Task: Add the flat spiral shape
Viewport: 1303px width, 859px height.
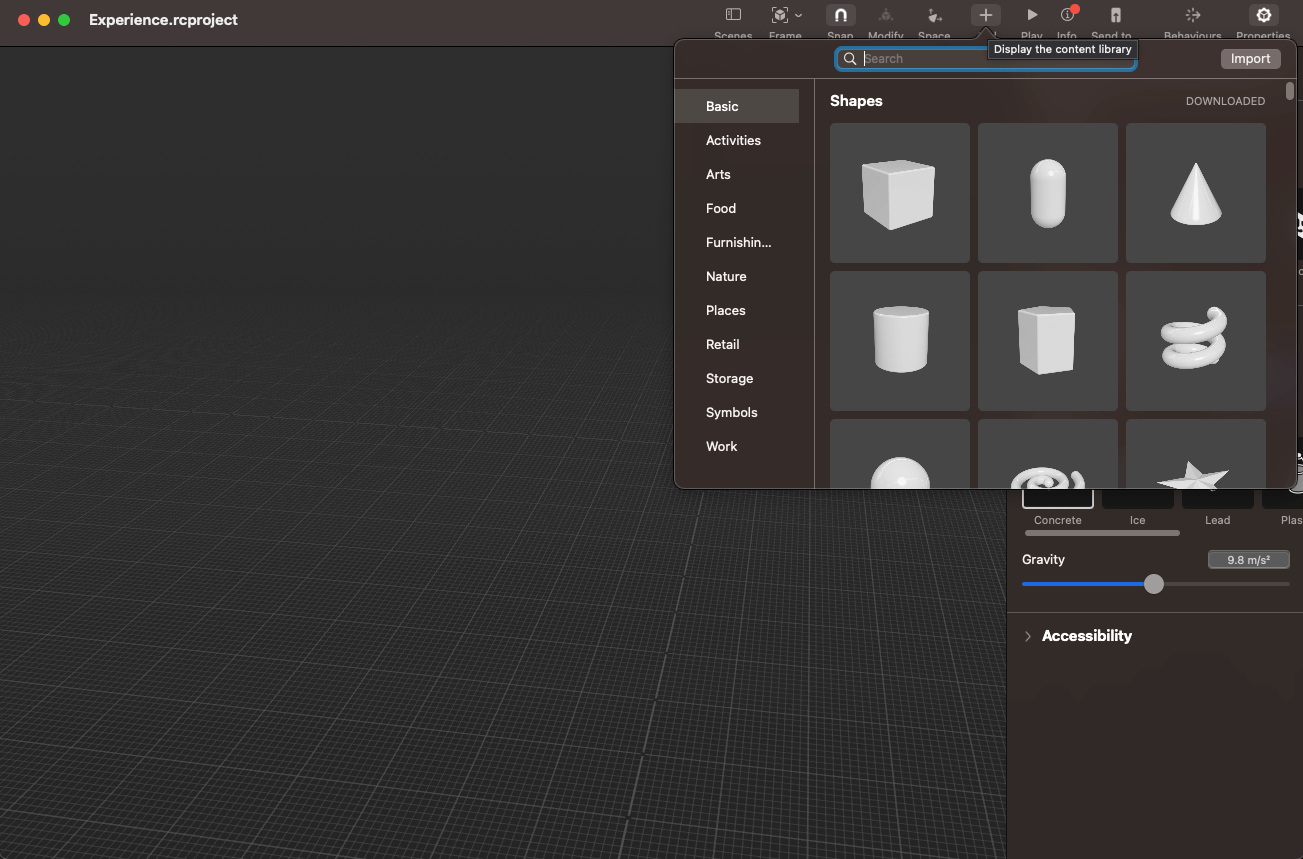Action: (x=1048, y=454)
